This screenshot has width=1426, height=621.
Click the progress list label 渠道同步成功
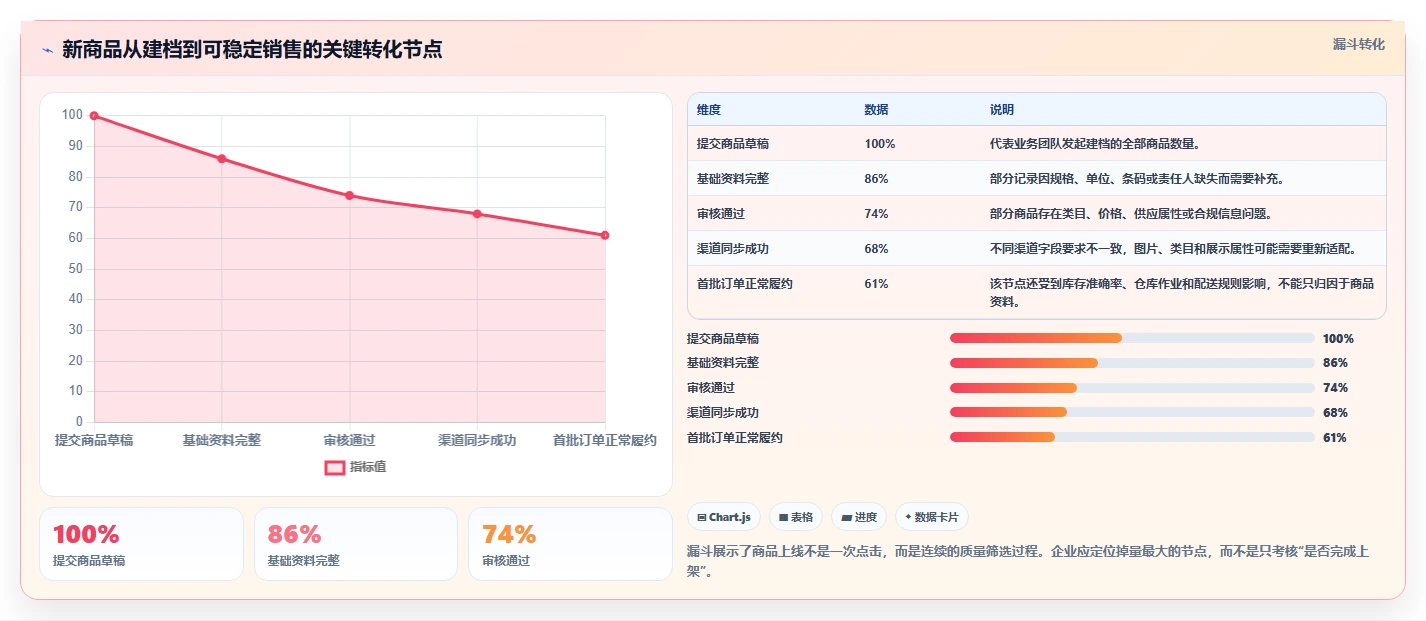coord(723,413)
